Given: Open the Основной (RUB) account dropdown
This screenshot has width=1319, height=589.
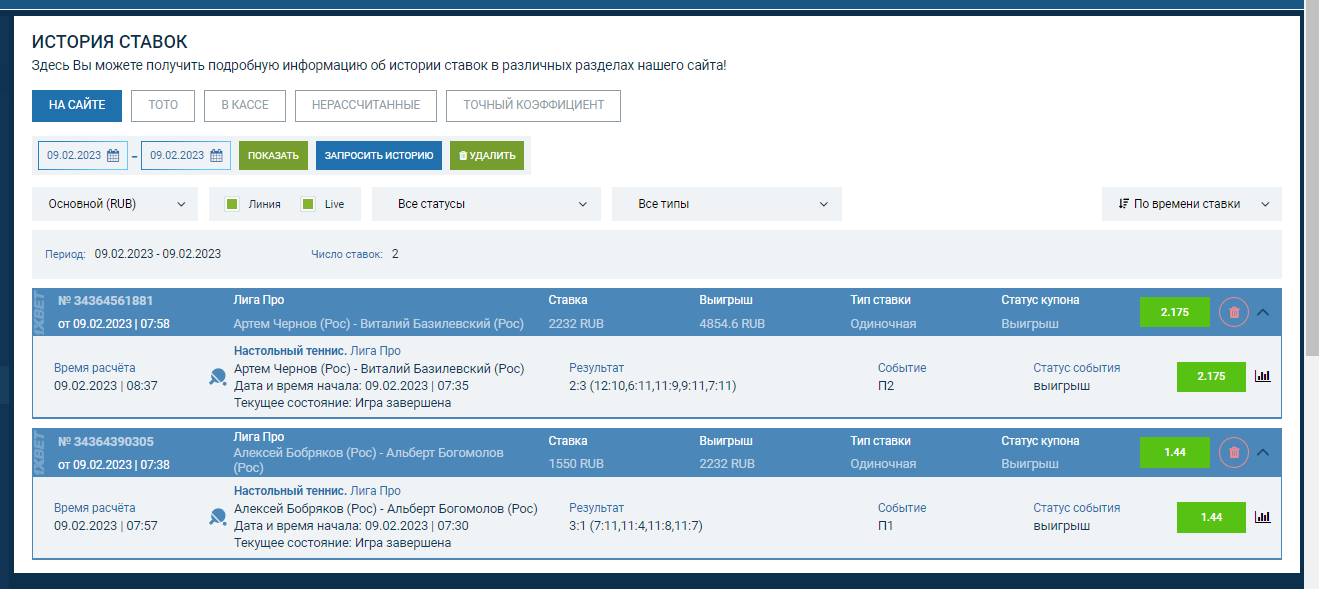Looking at the screenshot, I should (x=115, y=204).
